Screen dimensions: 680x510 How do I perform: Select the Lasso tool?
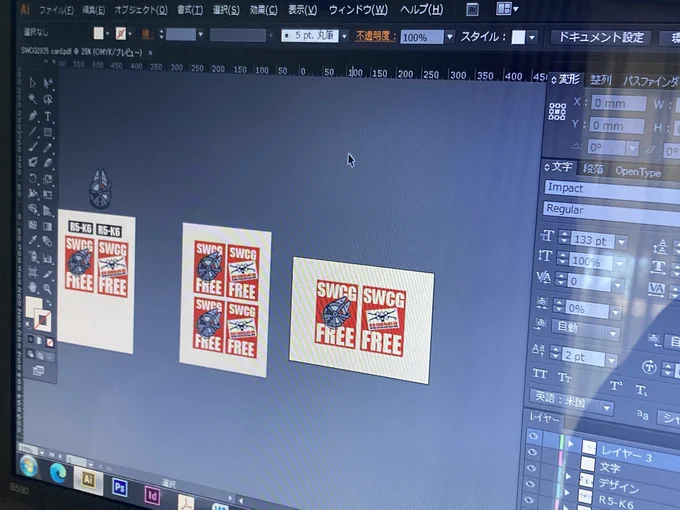pos(48,100)
